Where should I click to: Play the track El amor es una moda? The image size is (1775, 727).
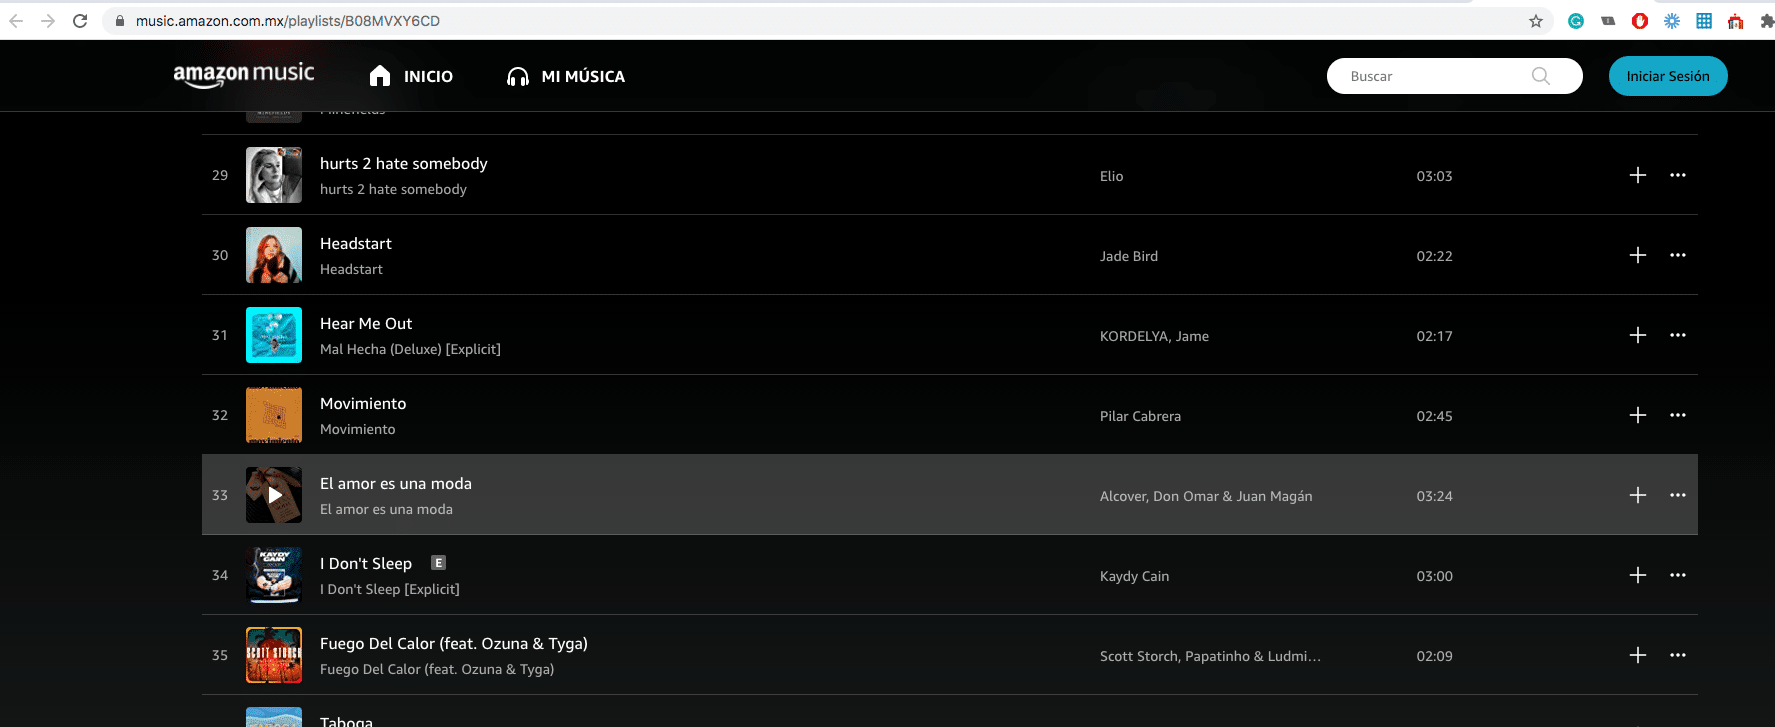pyautogui.click(x=274, y=495)
